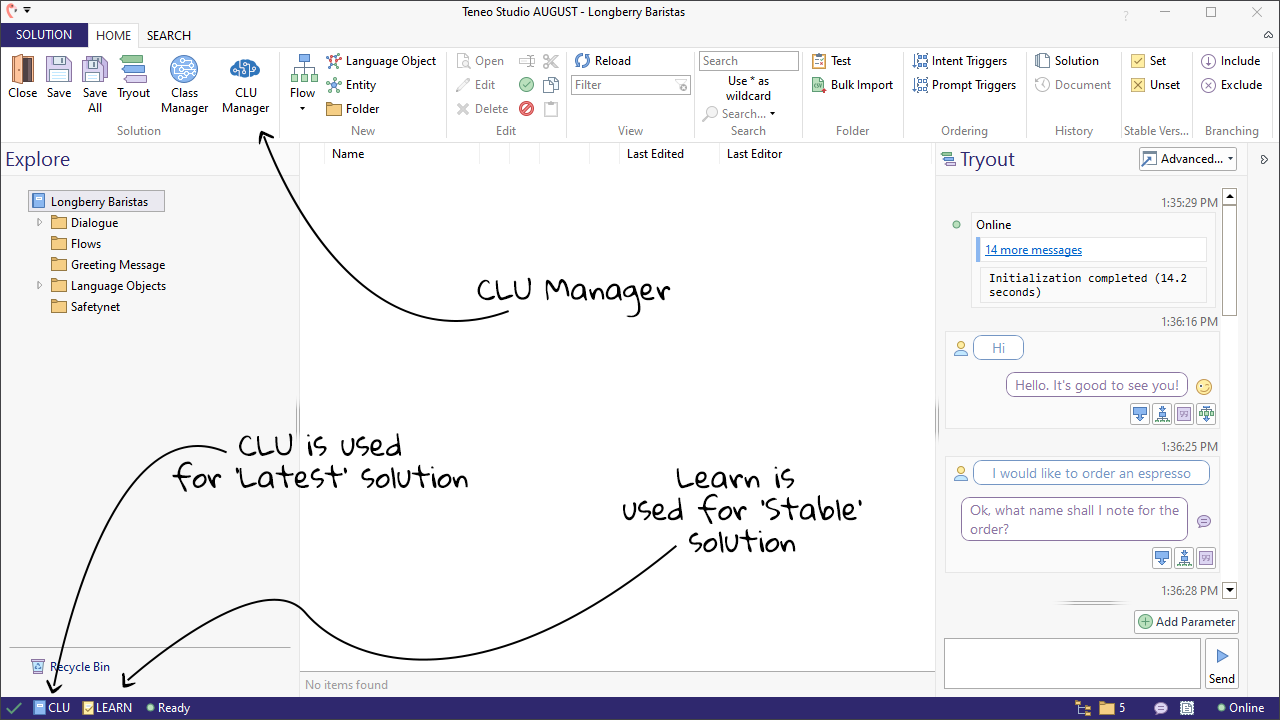
Task: Click the chip icon in status bar
Action: [x=1187, y=708]
